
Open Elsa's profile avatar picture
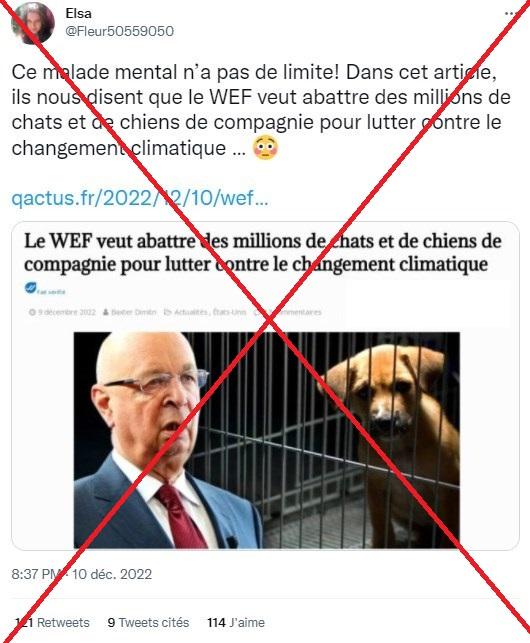[33, 23]
